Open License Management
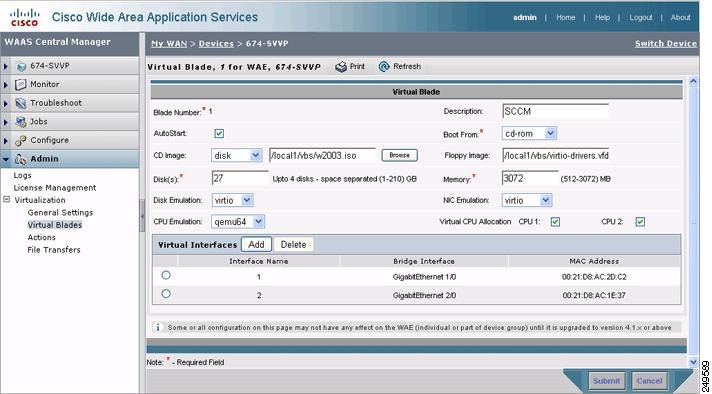This screenshot has width=712, height=394. 54,187
